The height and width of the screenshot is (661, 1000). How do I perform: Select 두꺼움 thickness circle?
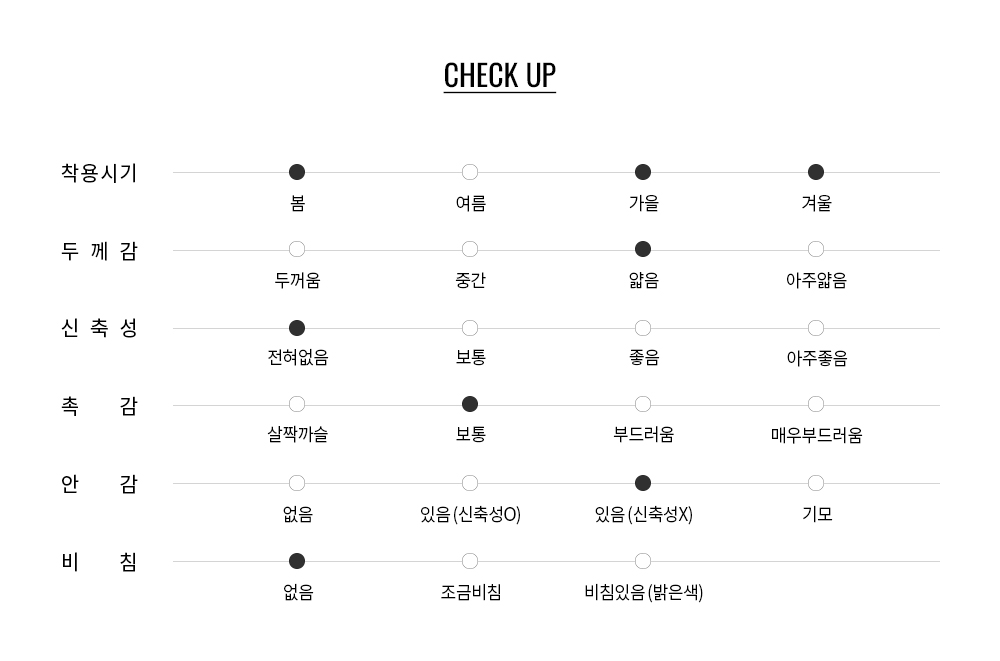coord(297,249)
